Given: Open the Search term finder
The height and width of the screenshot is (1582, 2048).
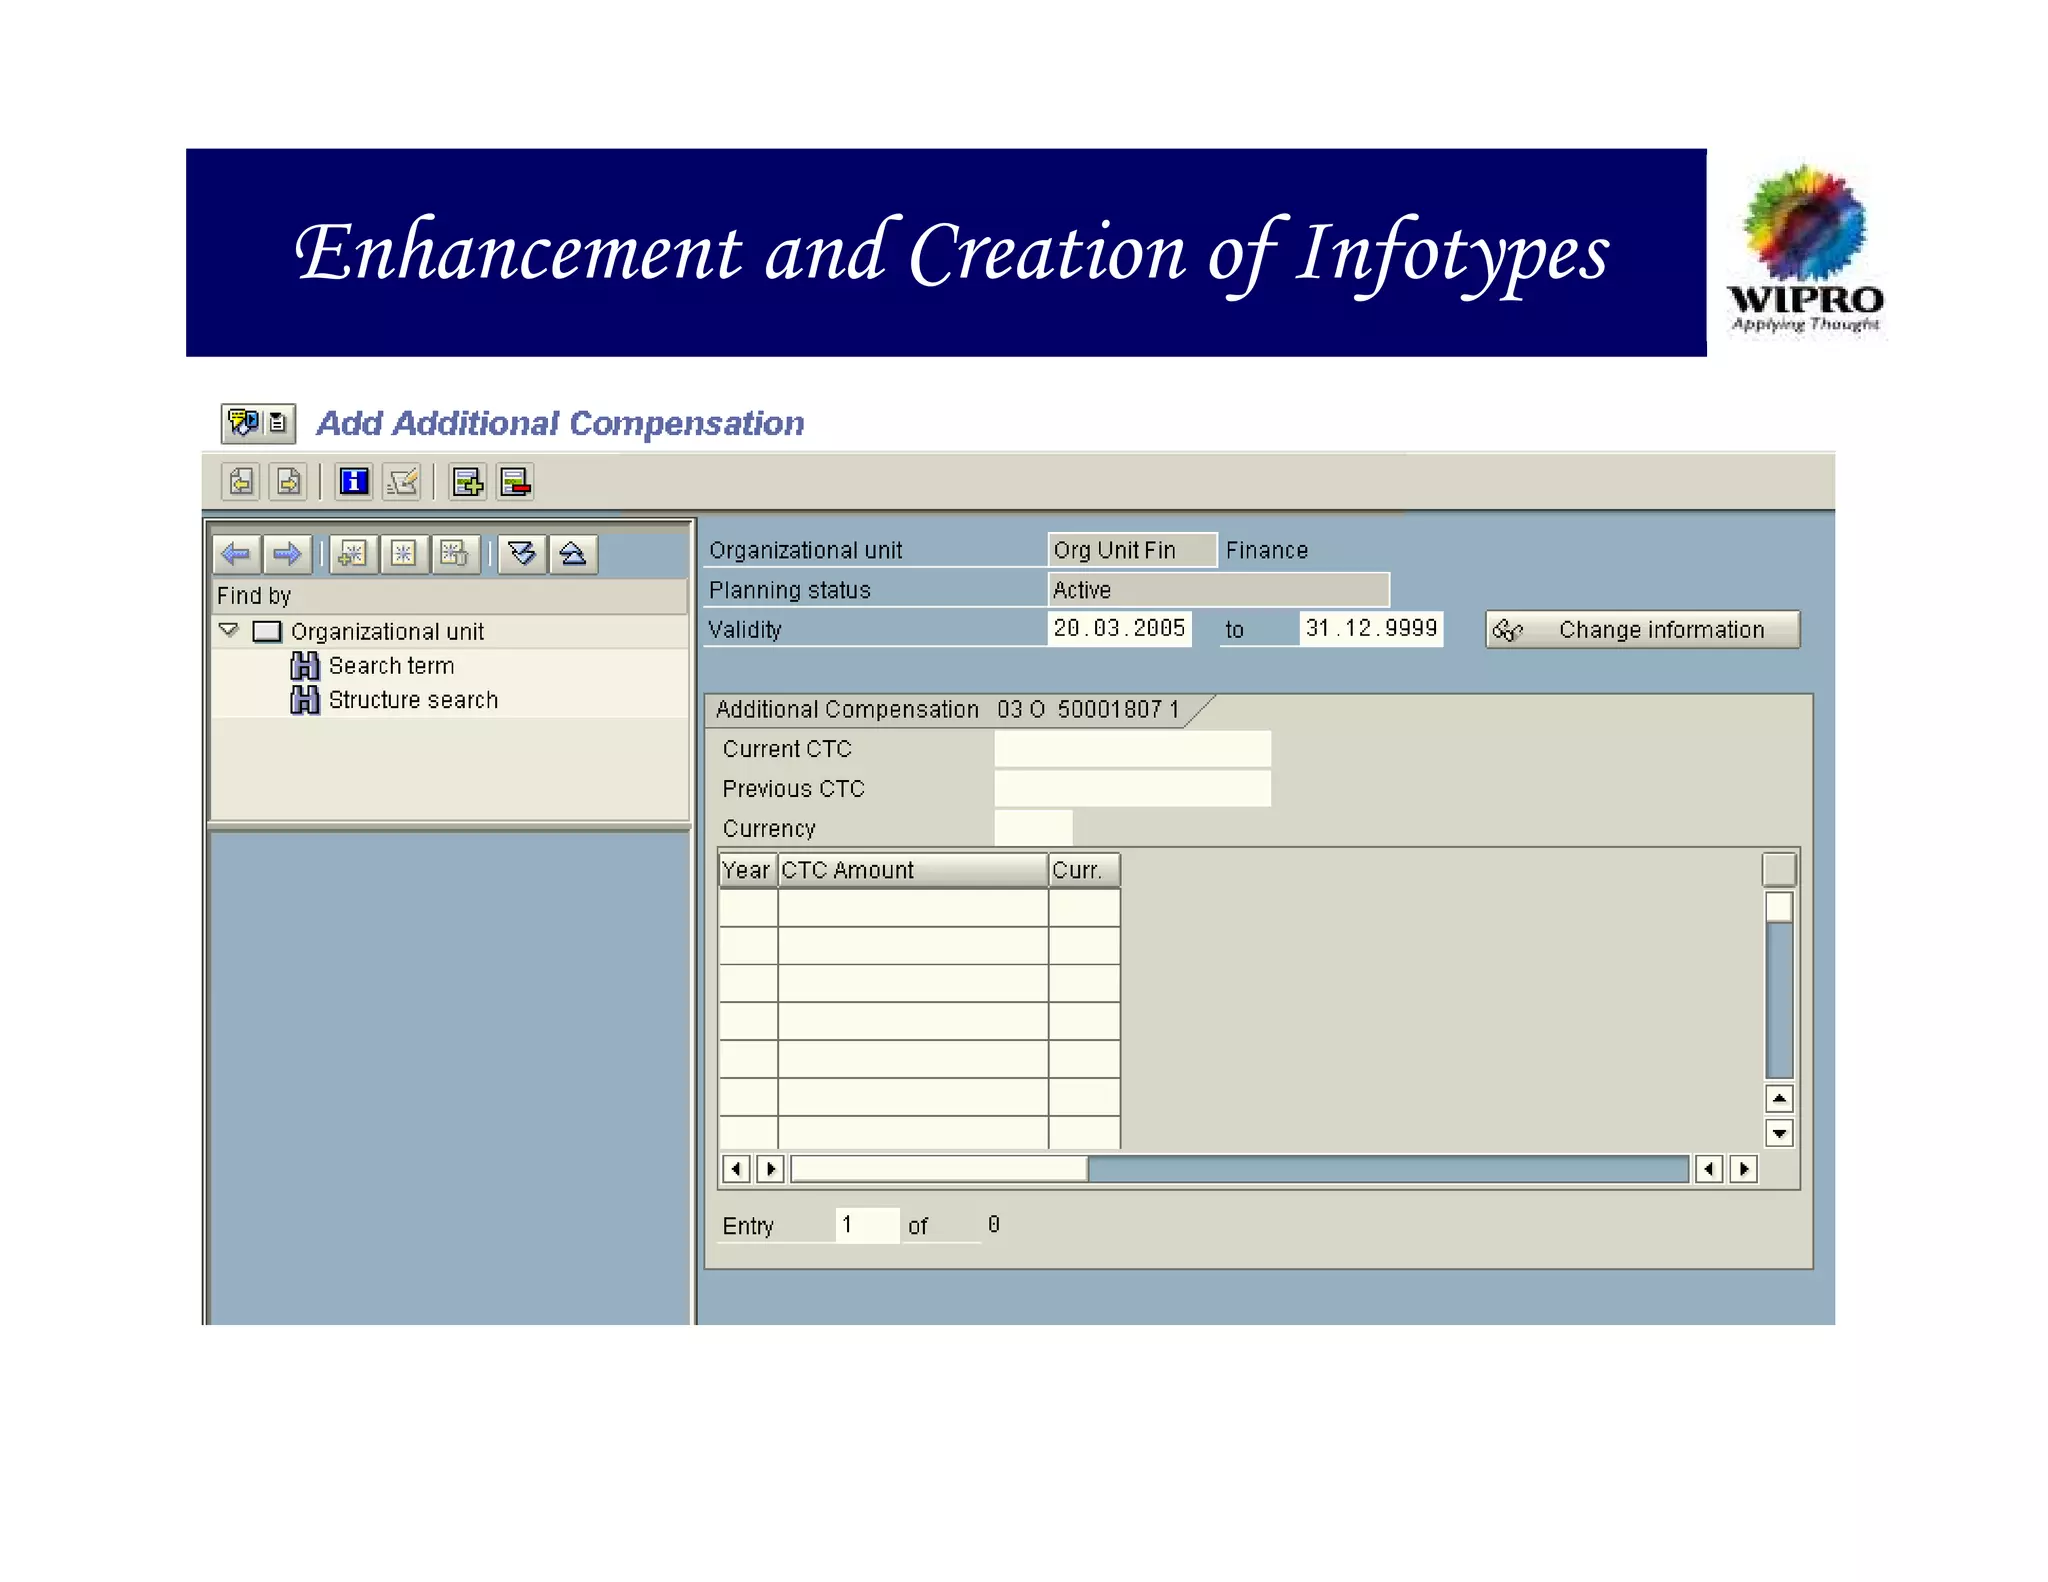Looking at the screenshot, I should [x=391, y=666].
